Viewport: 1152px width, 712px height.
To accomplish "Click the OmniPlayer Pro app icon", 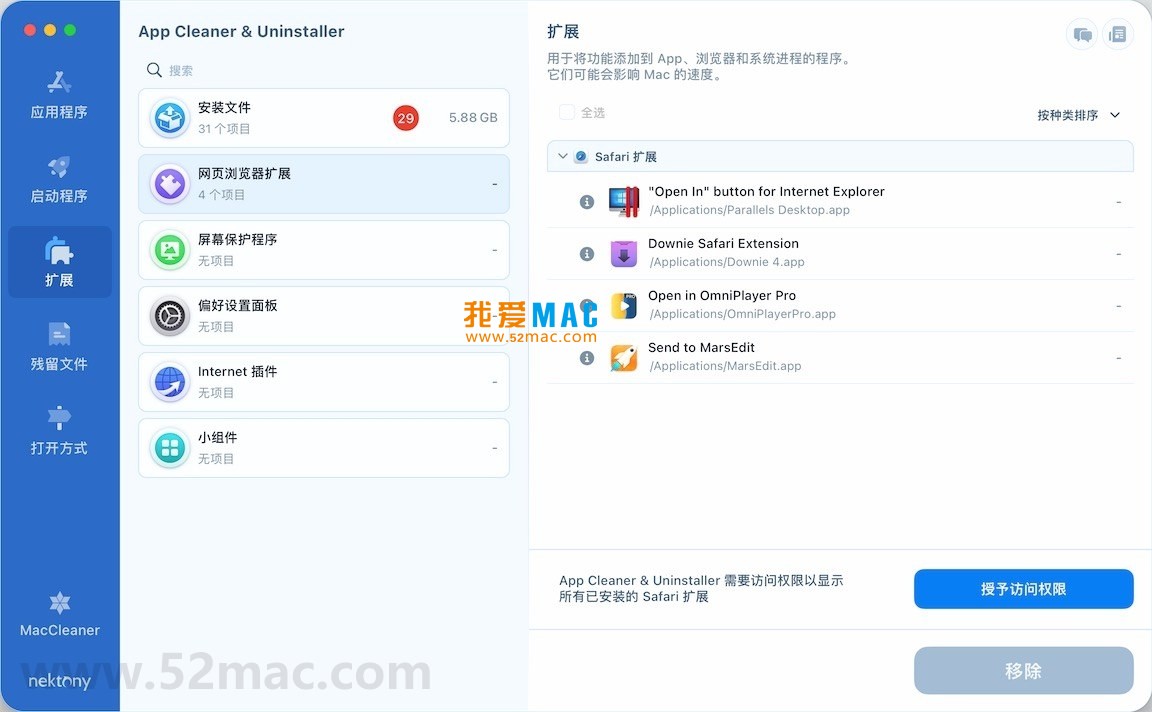I will (624, 306).
